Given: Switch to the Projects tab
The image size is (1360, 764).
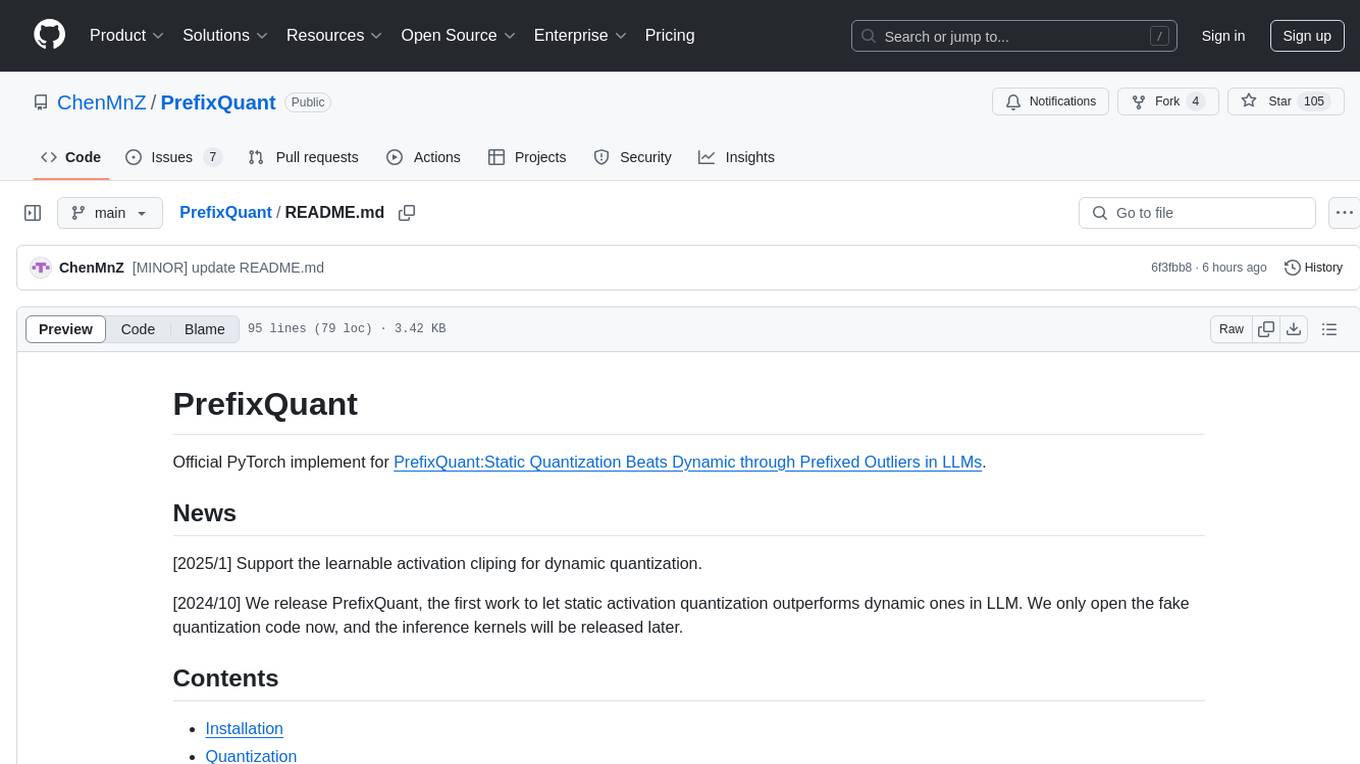Looking at the screenshot, I should [527, 157].
